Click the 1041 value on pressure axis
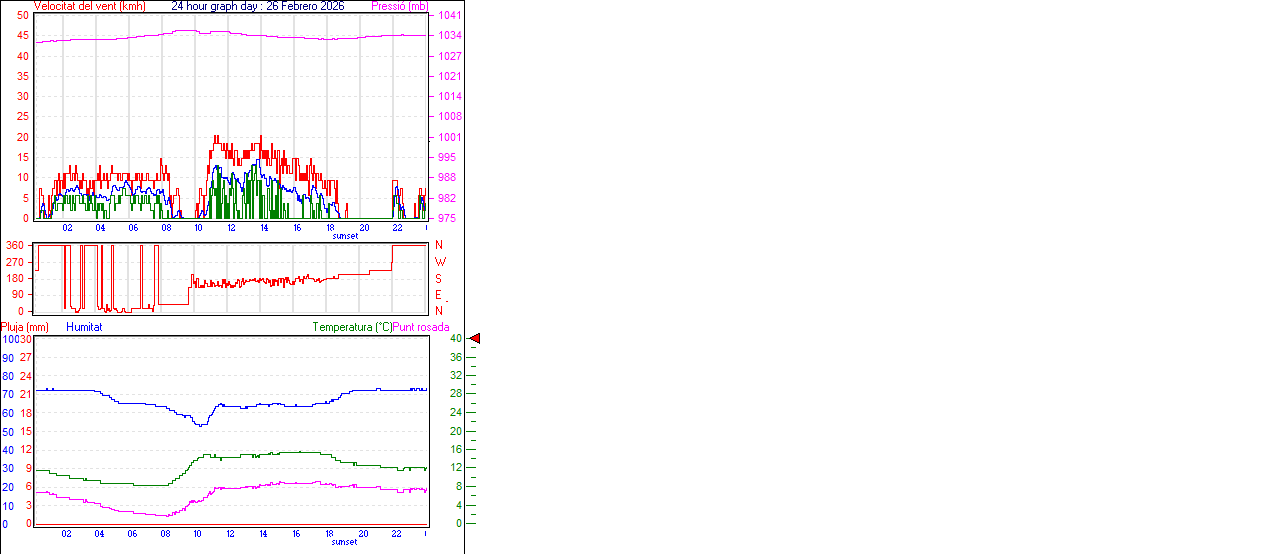The width and height of the screenshot is (1280, 554). point(448,16)
